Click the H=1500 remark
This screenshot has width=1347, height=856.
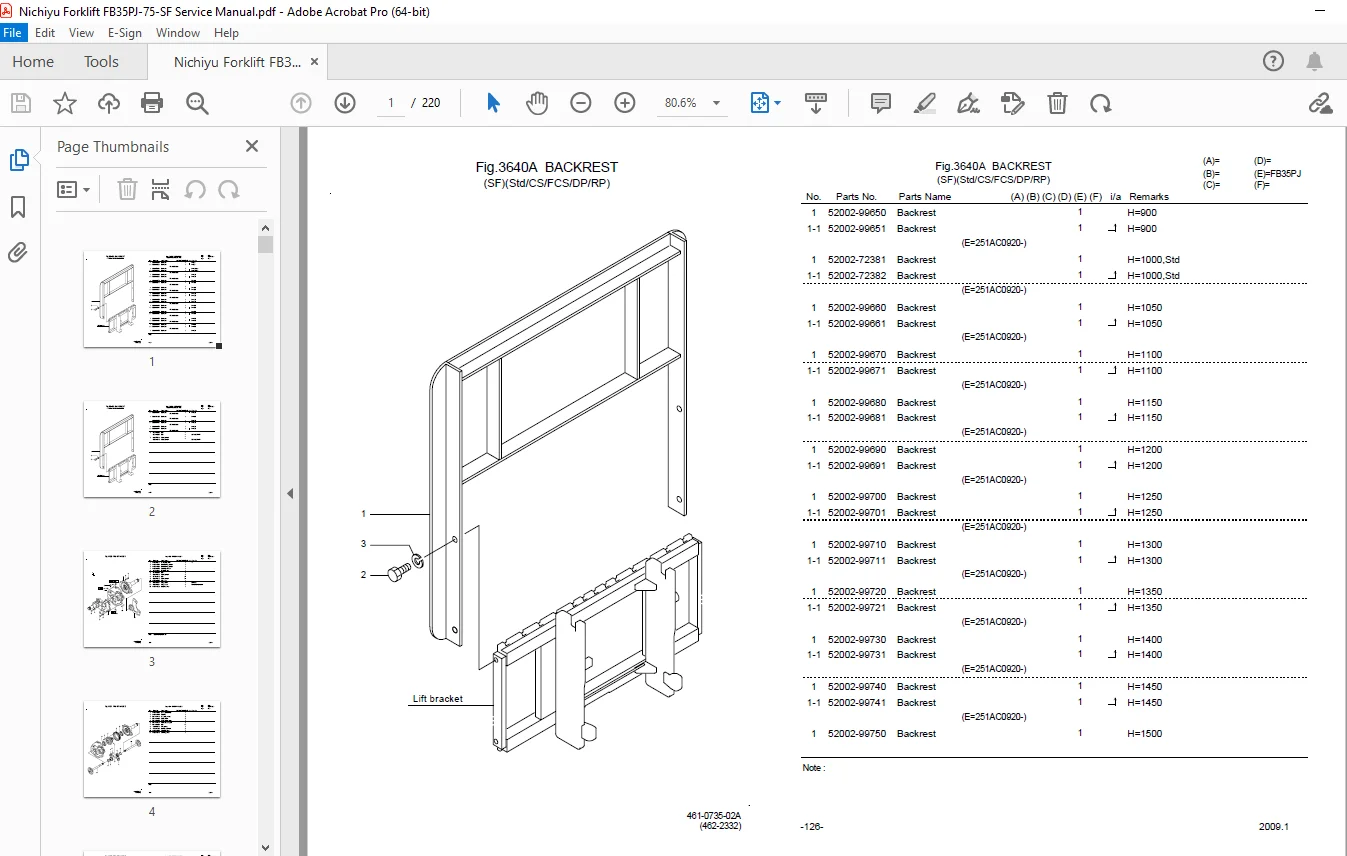coord(1145,734)
